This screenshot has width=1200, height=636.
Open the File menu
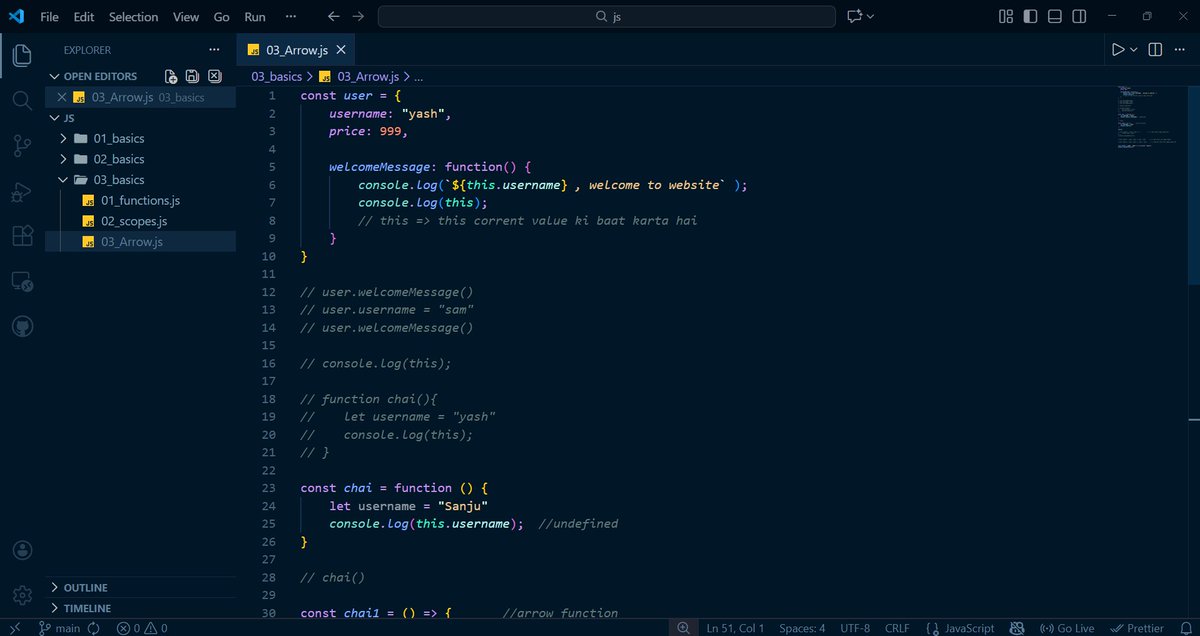49,17
